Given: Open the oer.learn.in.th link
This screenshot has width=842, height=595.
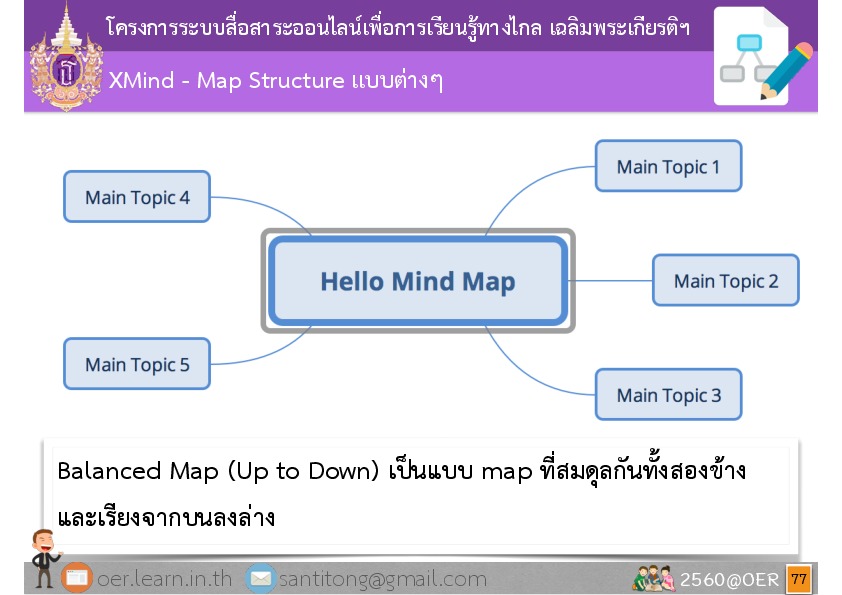Looking at the screenshot, I should (164, 579).
